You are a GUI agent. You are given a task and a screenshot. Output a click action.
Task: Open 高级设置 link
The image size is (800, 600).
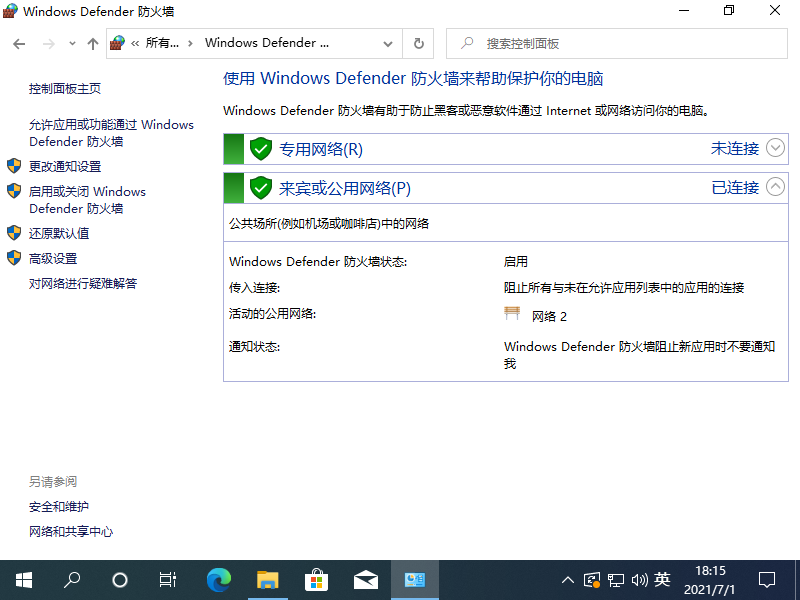click(53, 258)
